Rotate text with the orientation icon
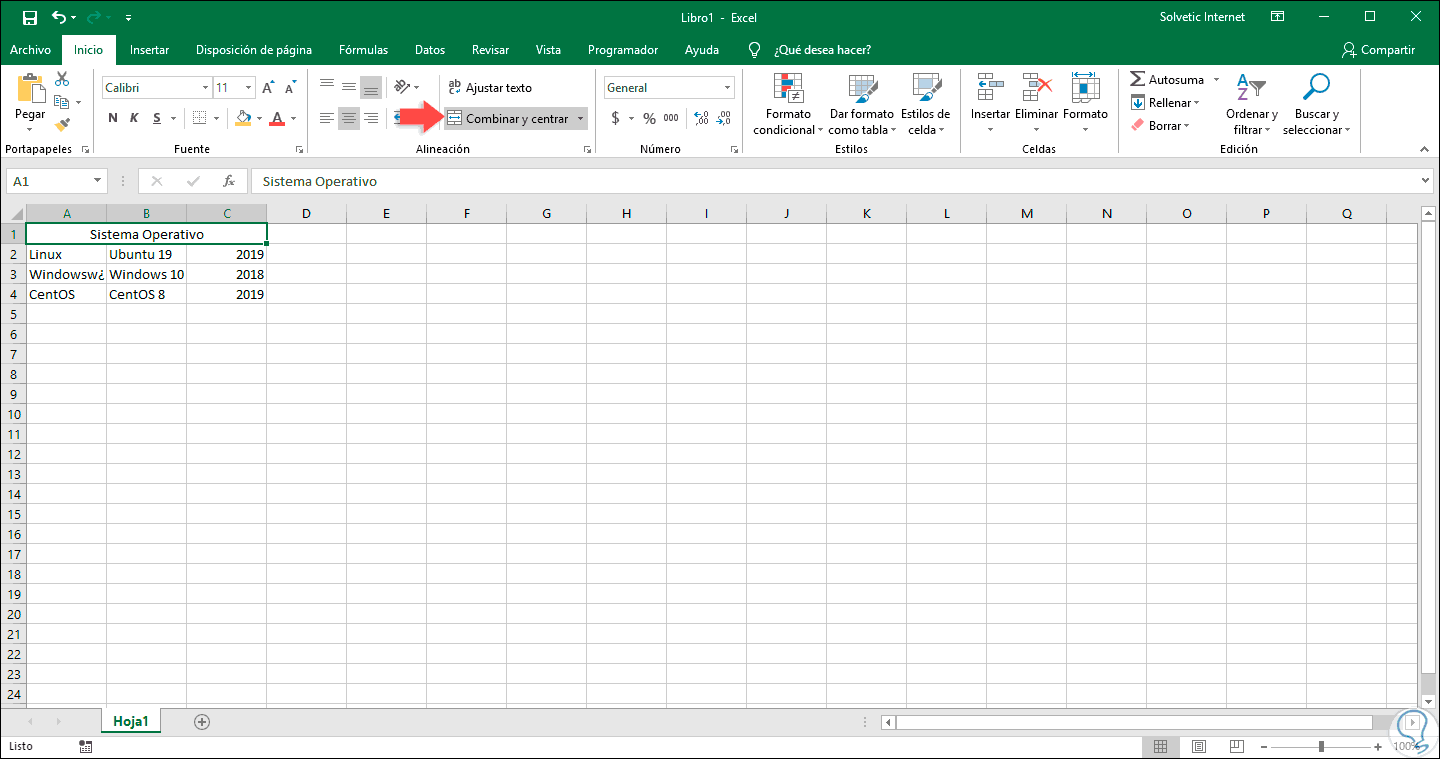The width and height of the screenshot is (1440, 759). 402,87
